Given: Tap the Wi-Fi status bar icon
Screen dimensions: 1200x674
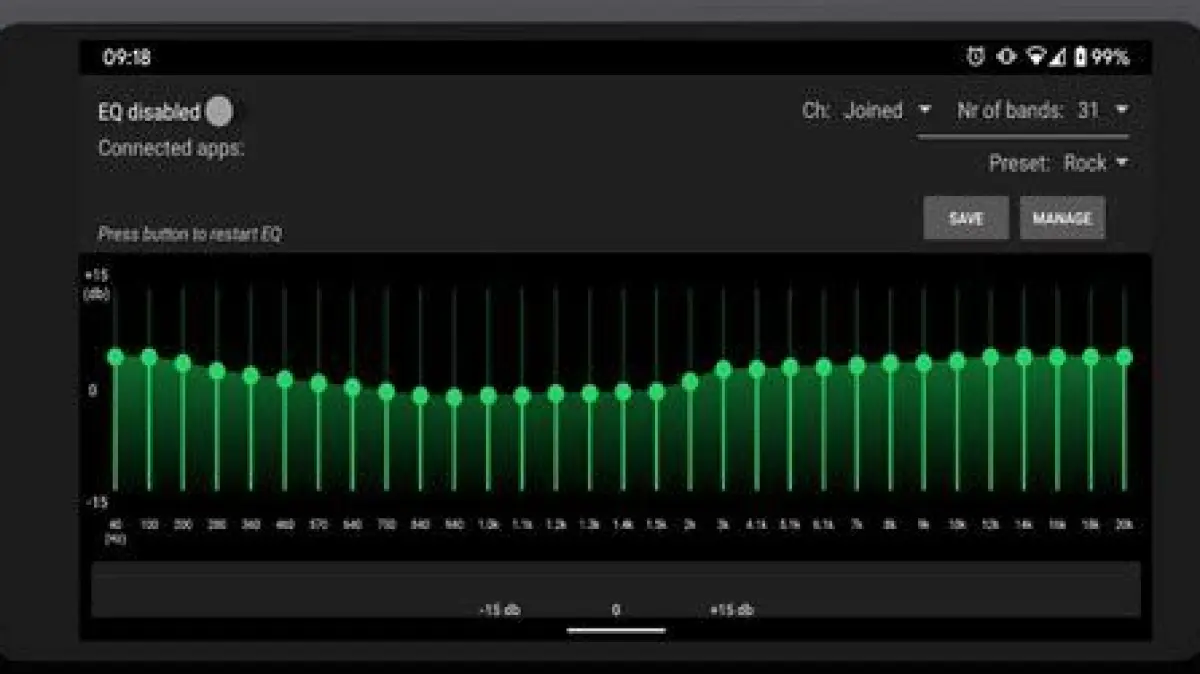Looking at the screenshot, I should [1035, 57].
